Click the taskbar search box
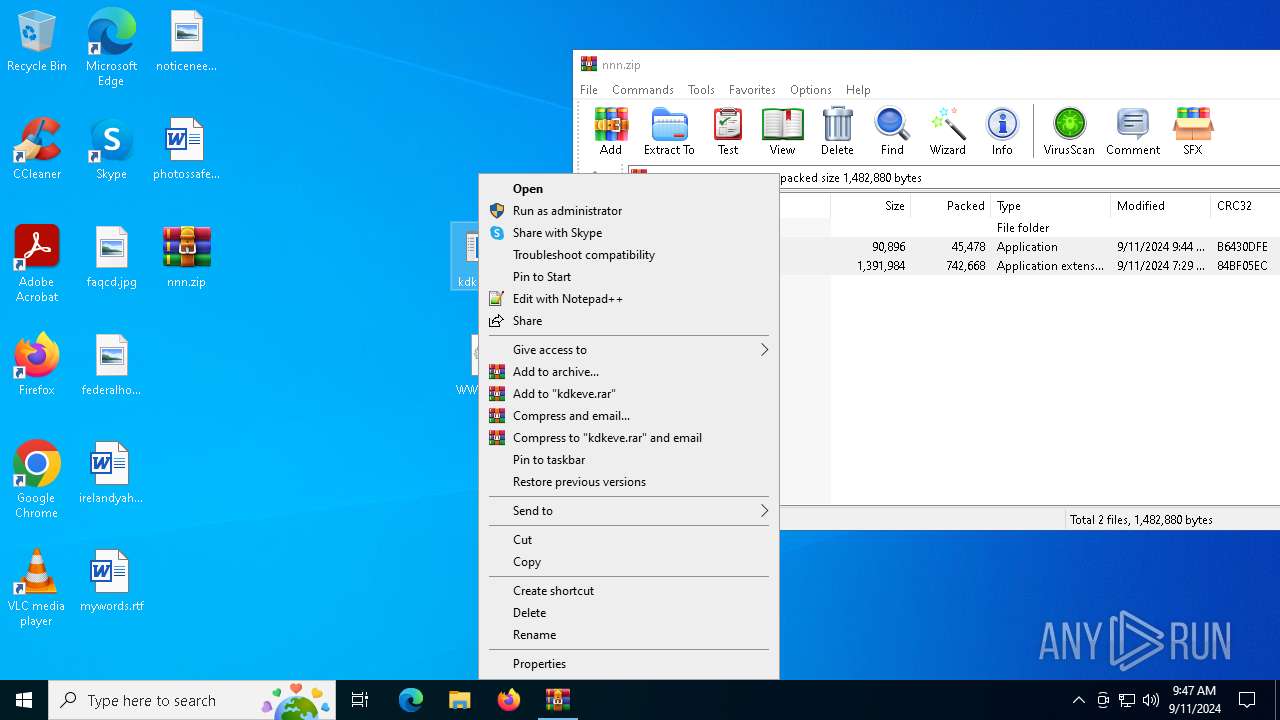The width and height of the screenshot is (1280, 720). tap(192, 700)
